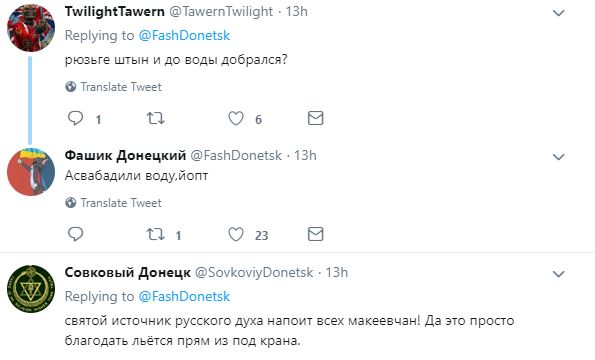Share Фашик Донецкий's tweet via message envelope
This screenshot has width=595, height=360.
(x=315, y=234)
